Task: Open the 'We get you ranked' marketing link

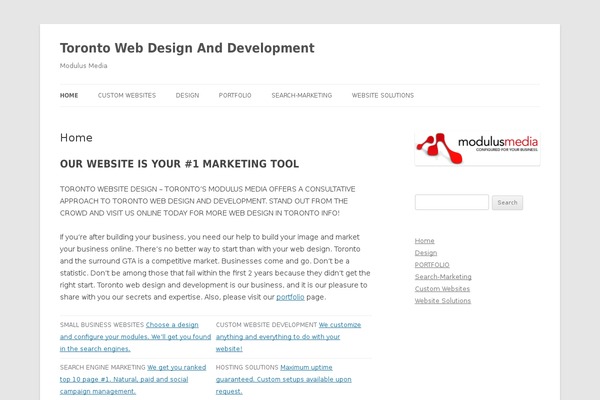Action: tap(133, 379)
